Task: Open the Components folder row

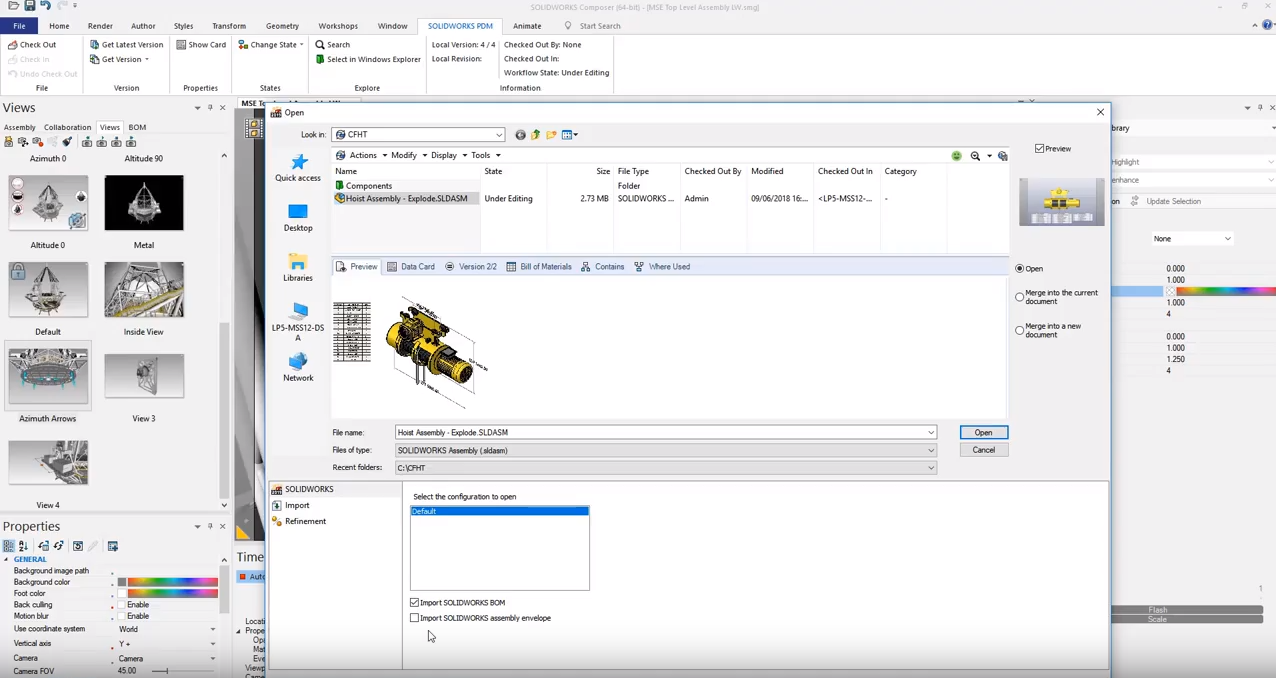Action: 368,186
